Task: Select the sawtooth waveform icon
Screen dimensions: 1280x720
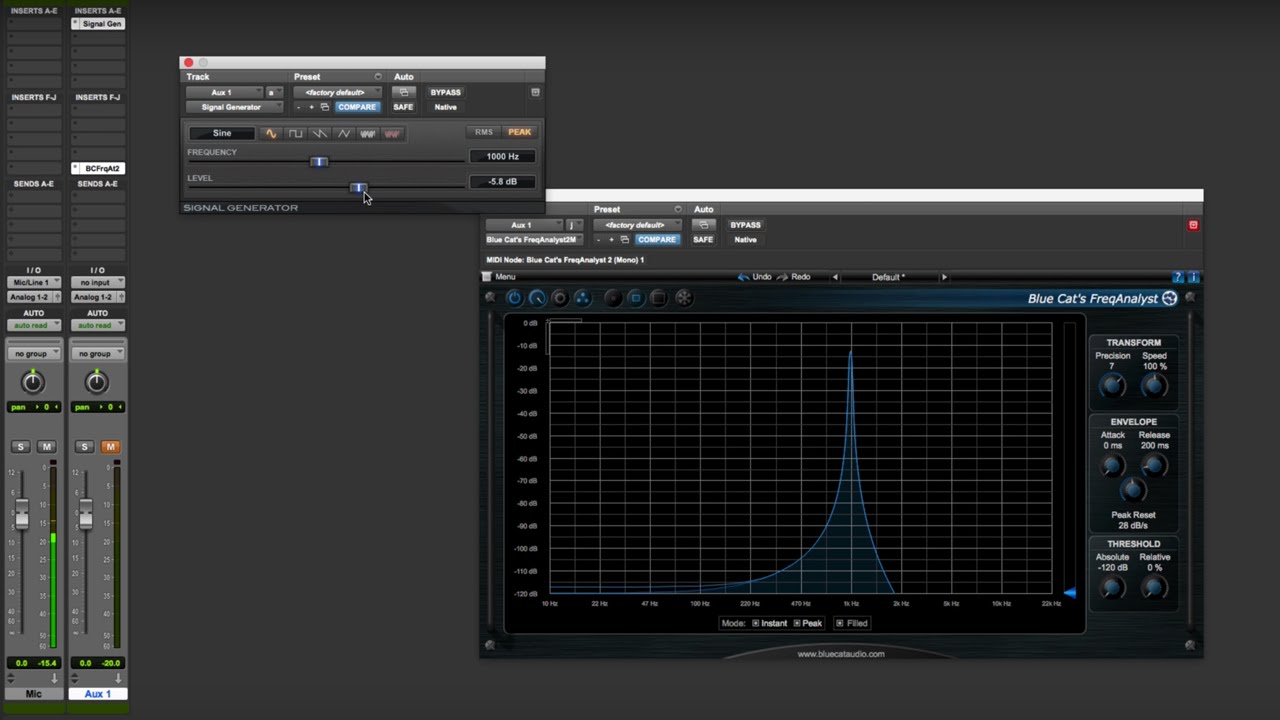Action: (319, 133)
